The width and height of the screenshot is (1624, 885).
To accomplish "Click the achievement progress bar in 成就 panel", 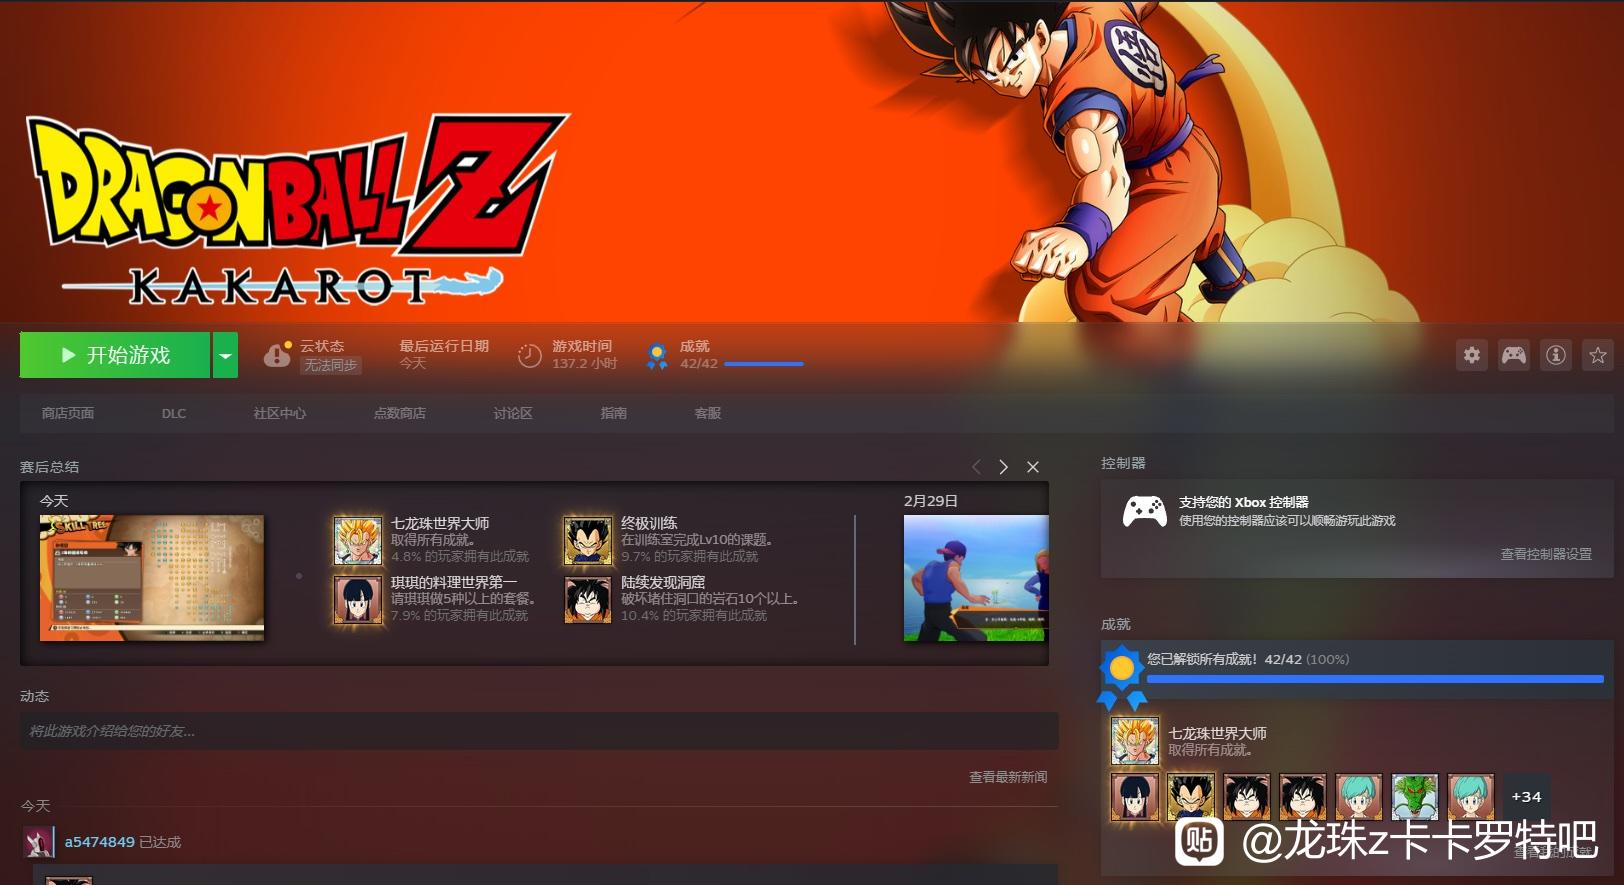I will point(1375,679).
